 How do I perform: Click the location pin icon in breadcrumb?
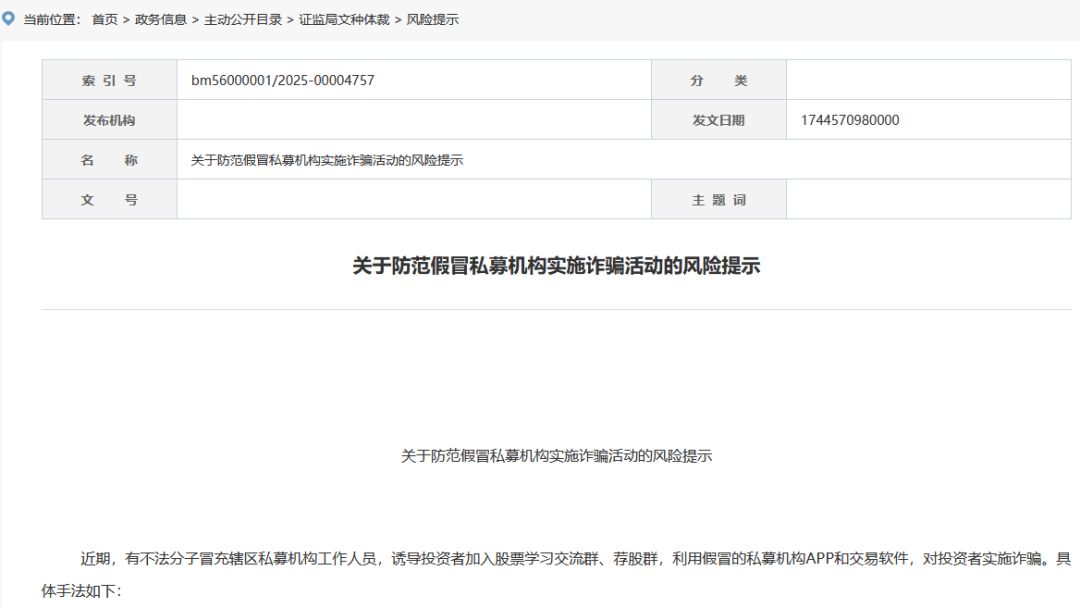click(9, 18)
